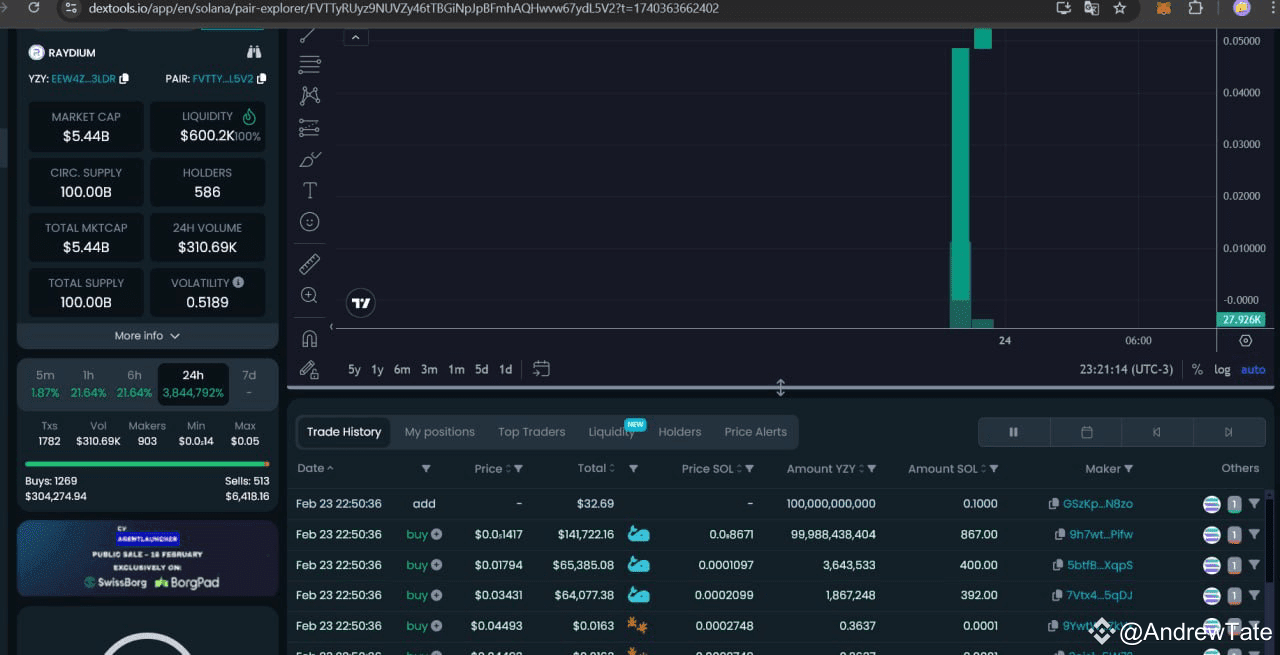1280x655 pixels.
Task: Toggle auto scale on chart
Action: click(x=1253, y=369)
